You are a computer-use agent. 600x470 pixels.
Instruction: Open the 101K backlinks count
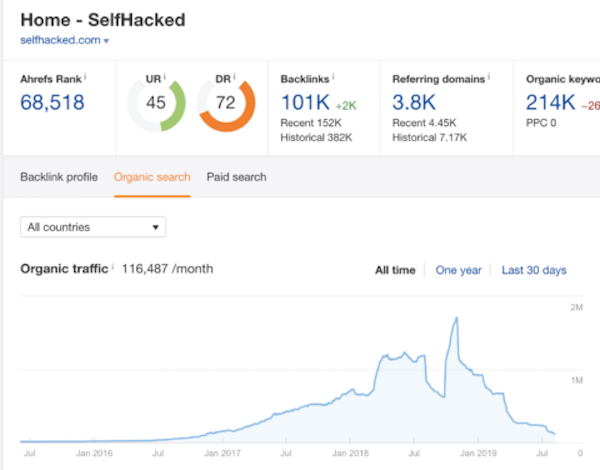point(305,102)
